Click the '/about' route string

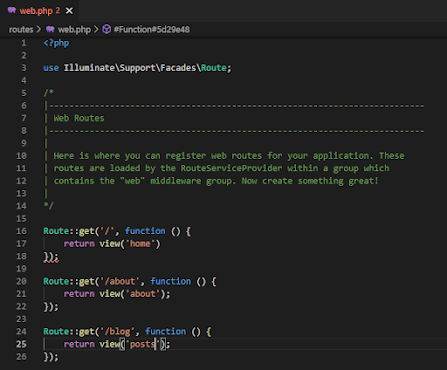(120, 282)
